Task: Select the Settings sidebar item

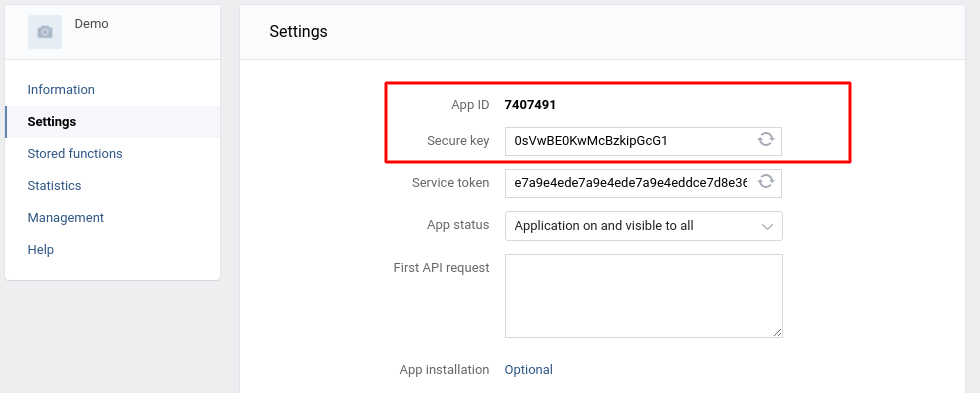Action: pos(52,121)
